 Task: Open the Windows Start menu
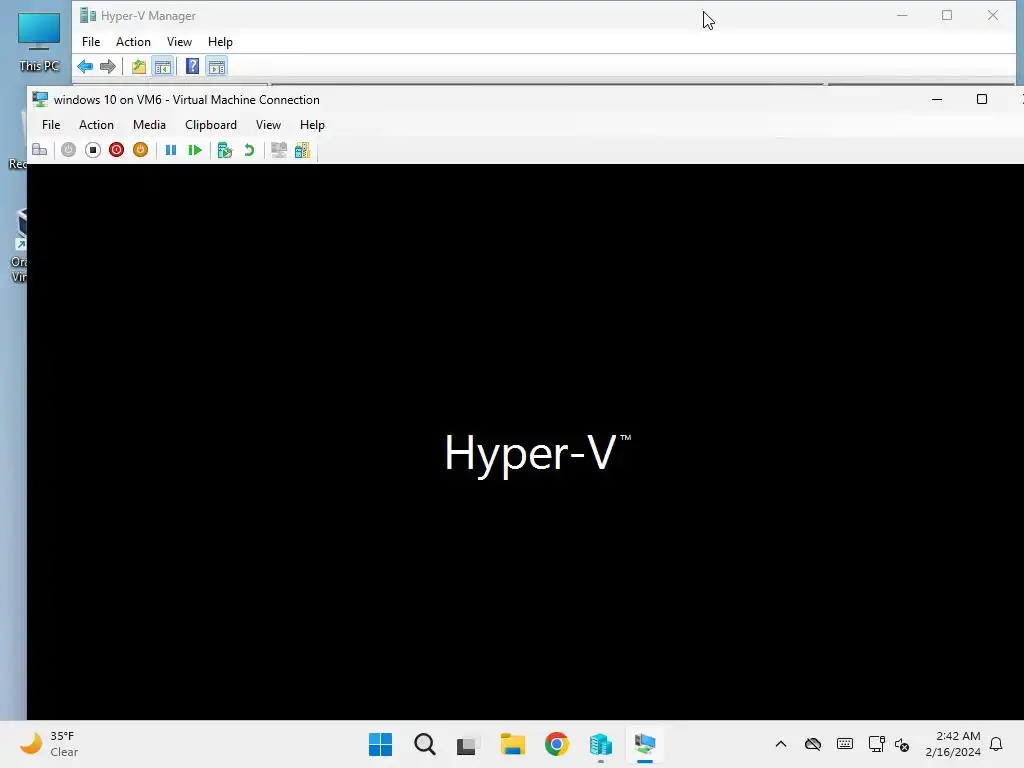tap(381, 744)
